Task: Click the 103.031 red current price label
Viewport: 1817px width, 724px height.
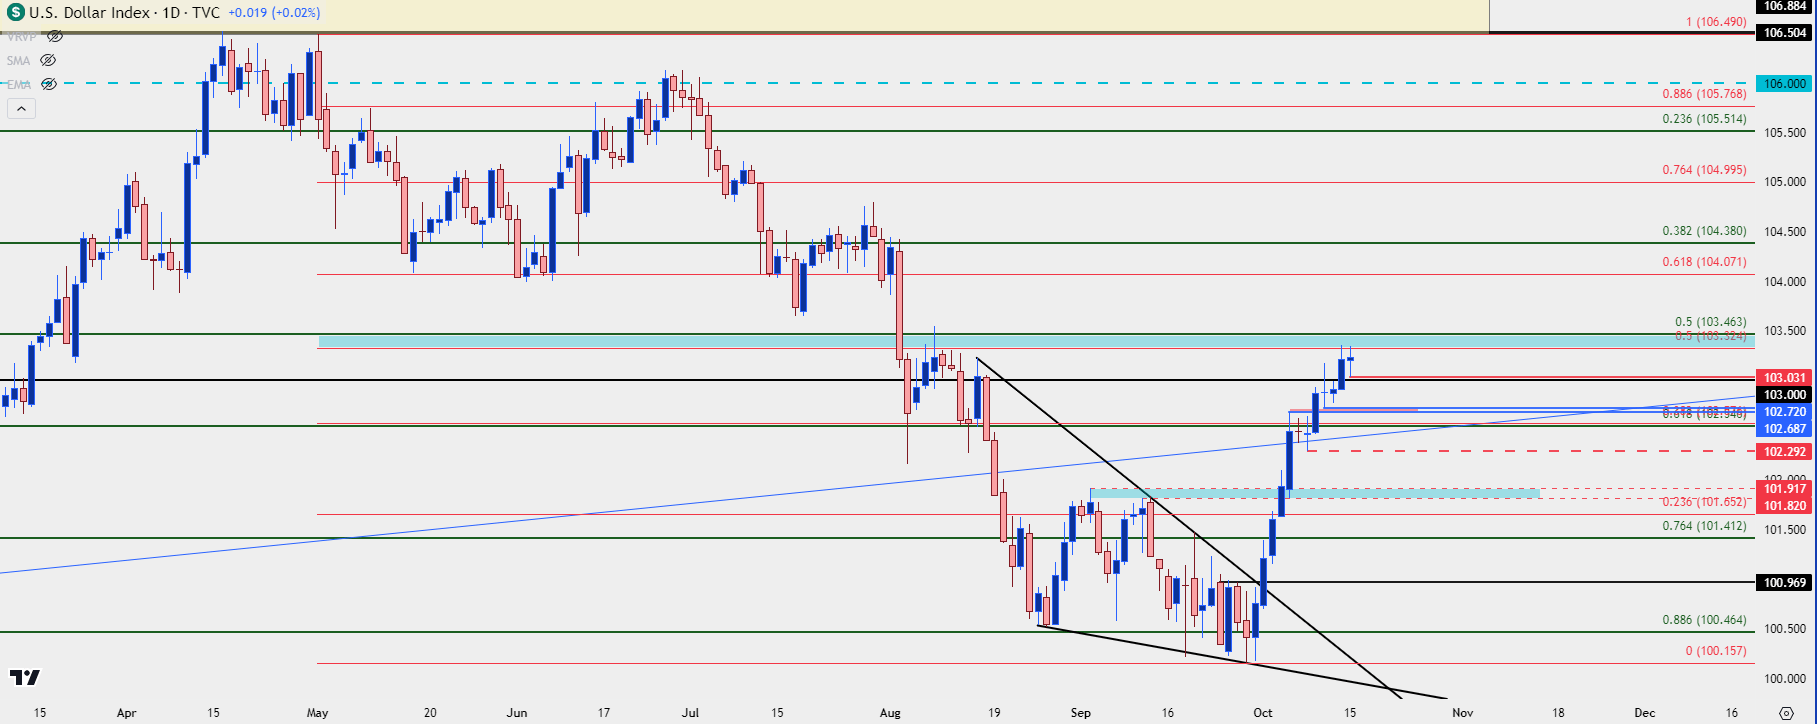Action: tap(1785, 377)
